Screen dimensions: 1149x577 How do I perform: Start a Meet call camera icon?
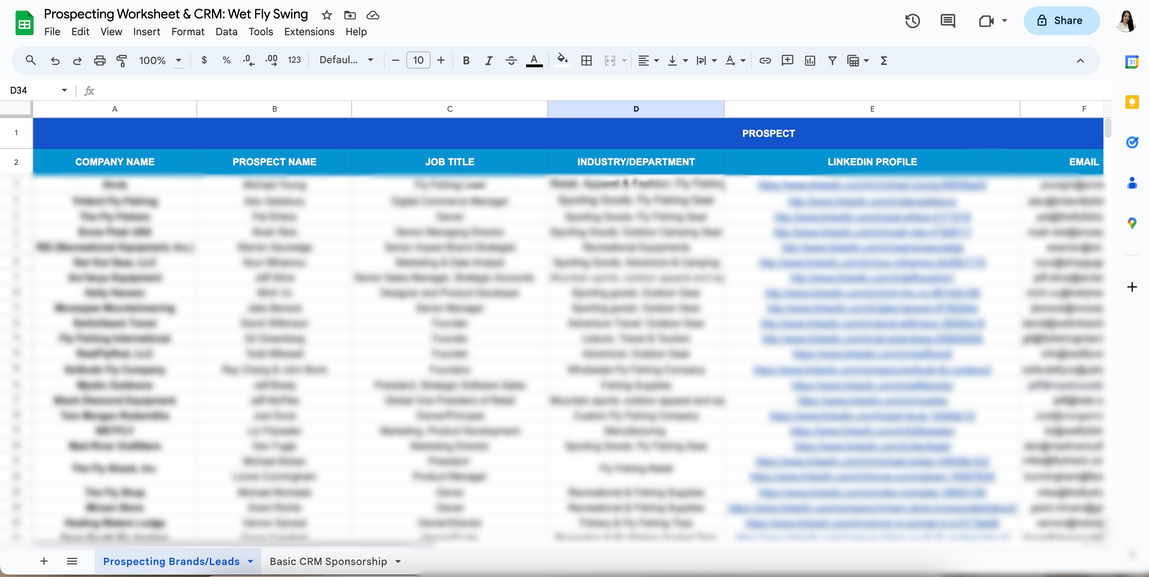986,21
